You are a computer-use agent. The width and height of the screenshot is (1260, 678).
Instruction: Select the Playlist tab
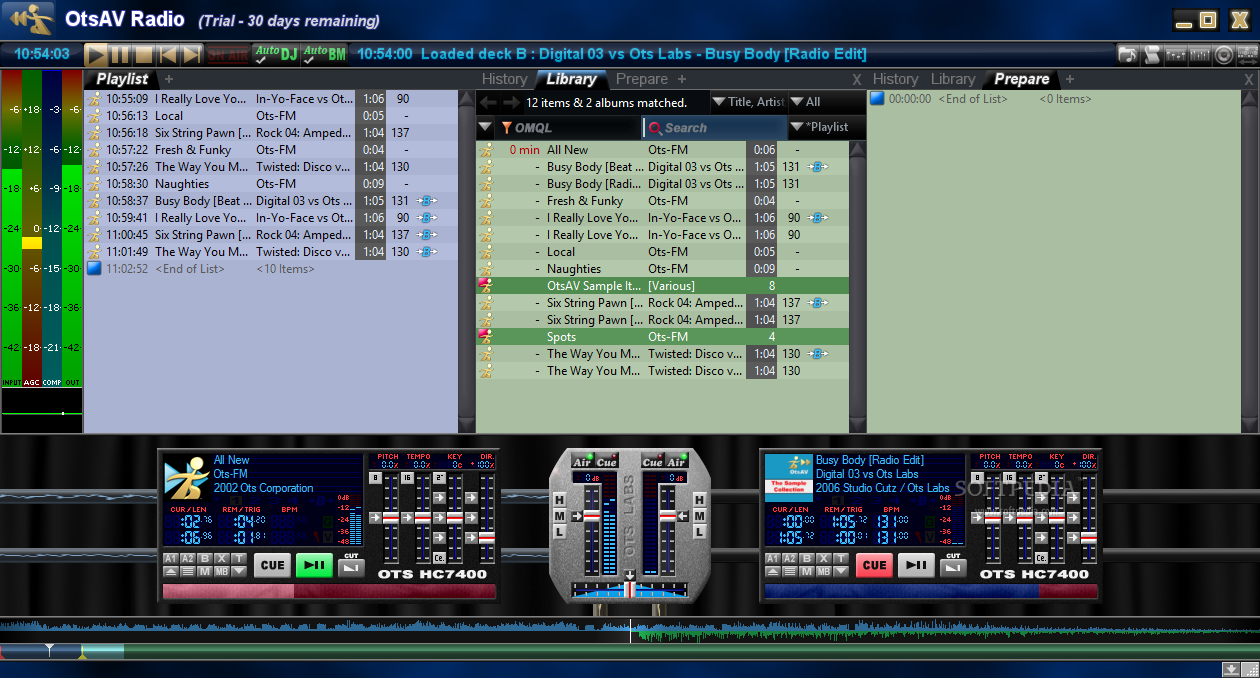click(122, 79)
